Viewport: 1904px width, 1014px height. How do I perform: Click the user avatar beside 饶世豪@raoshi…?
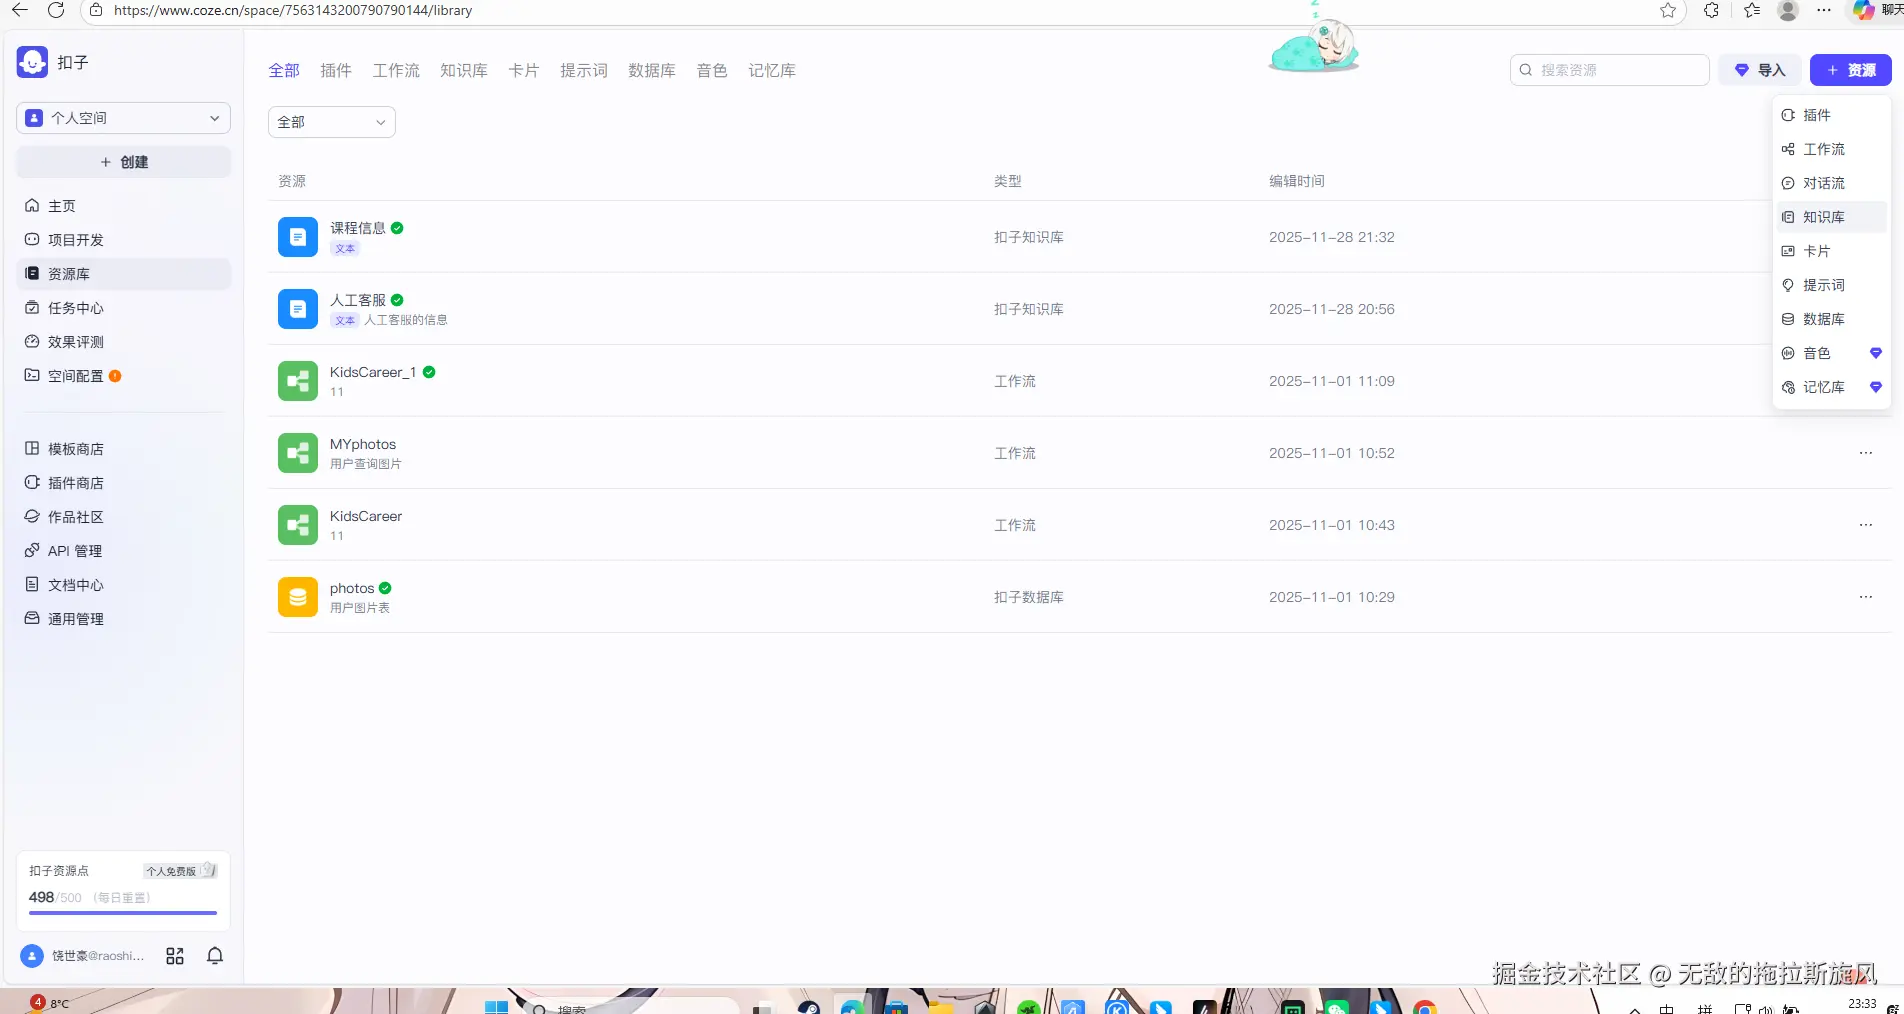click(x=32, y=956)
